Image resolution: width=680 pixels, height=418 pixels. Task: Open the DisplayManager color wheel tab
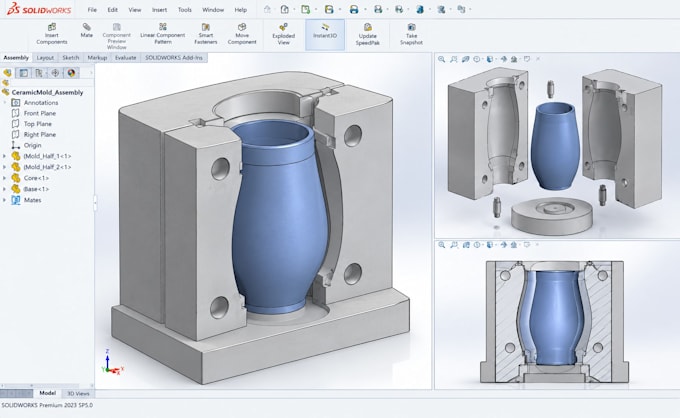pos(71,73)
